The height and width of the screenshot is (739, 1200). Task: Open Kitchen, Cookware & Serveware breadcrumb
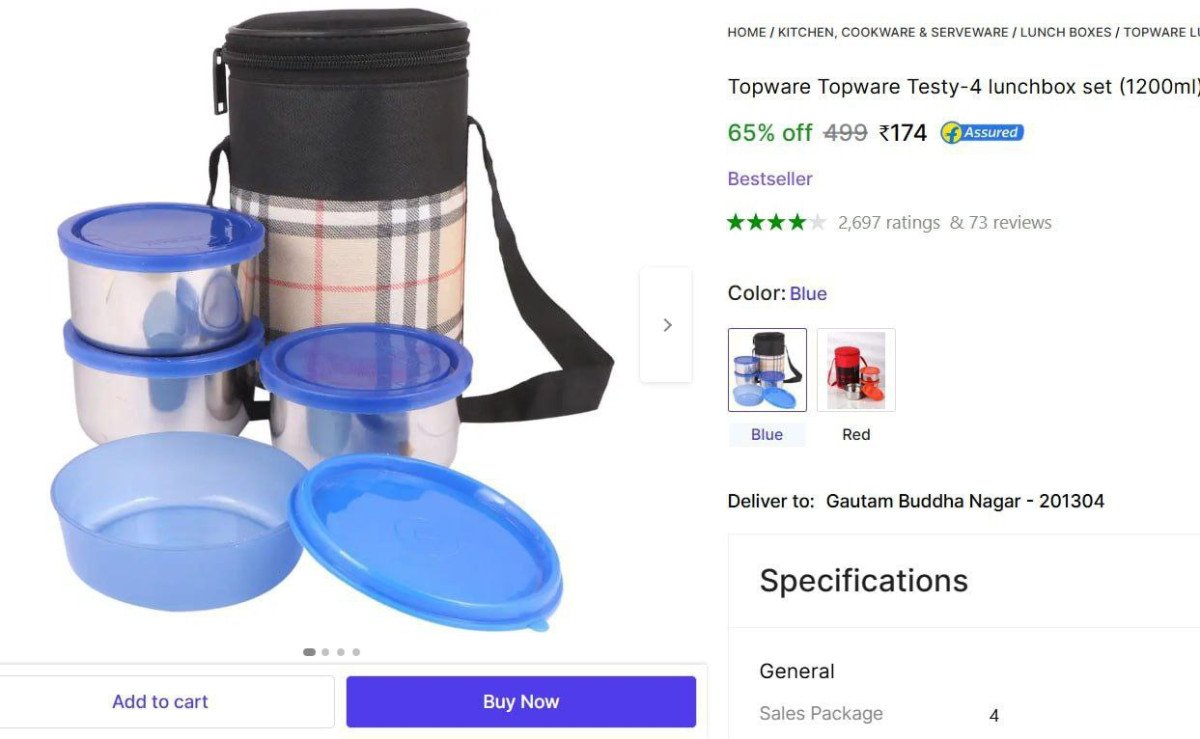[893, 32]
